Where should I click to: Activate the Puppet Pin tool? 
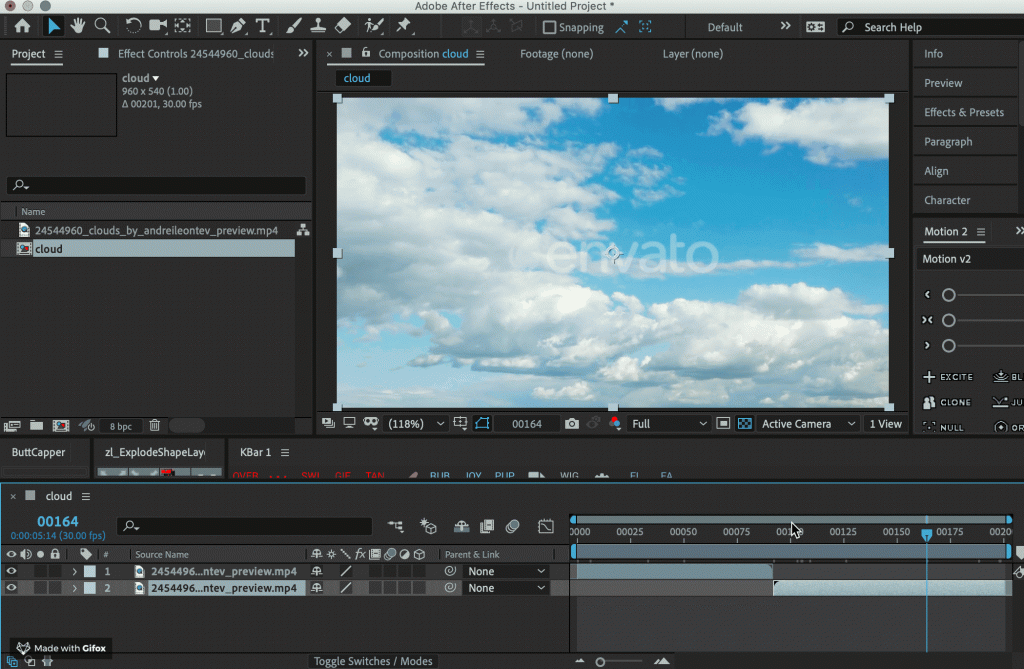tap(404, 26)
